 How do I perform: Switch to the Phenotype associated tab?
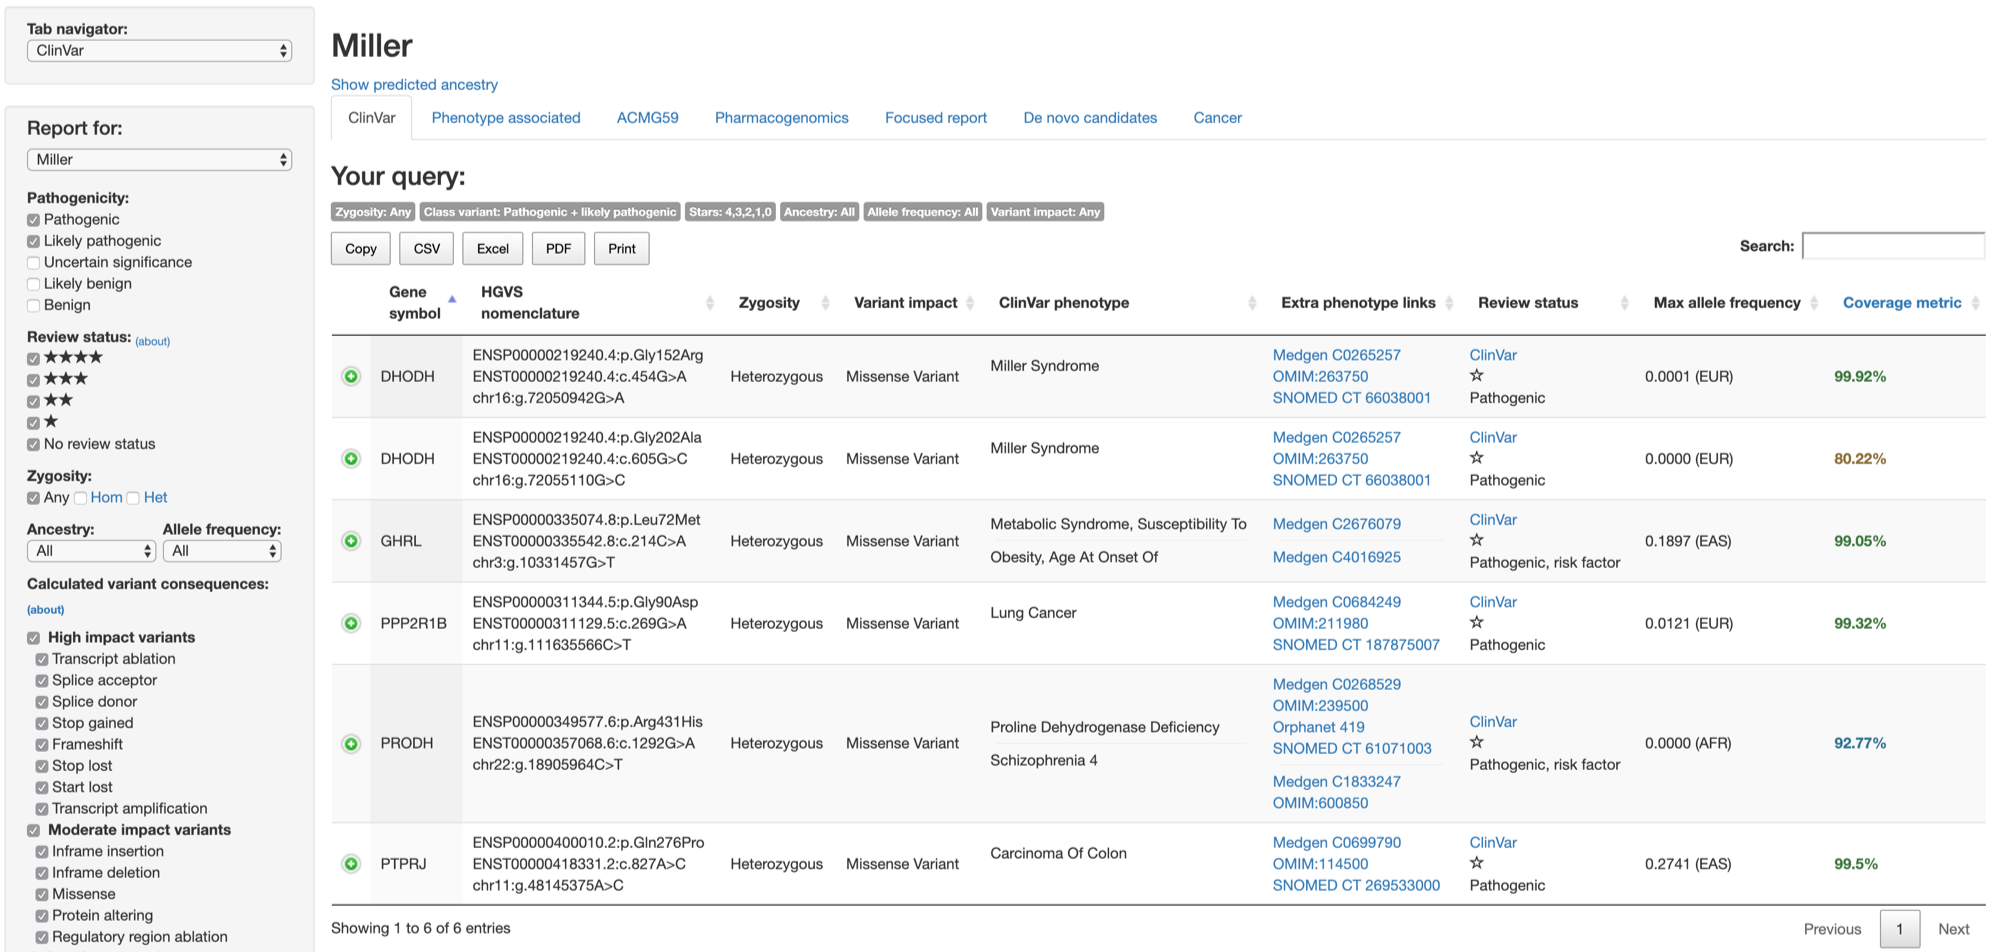[x=506, y=118]
